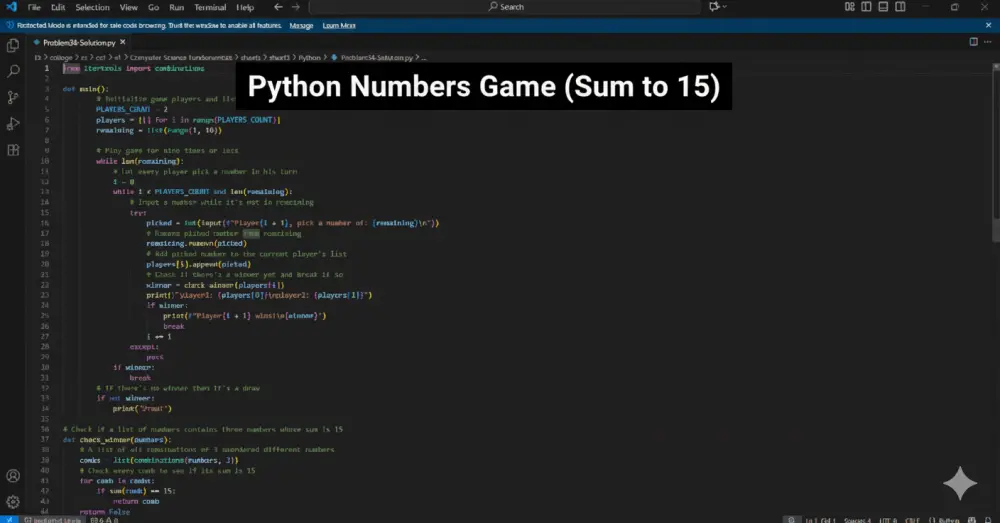Click the 'from itertools import combinations' line

pos(133,68)
